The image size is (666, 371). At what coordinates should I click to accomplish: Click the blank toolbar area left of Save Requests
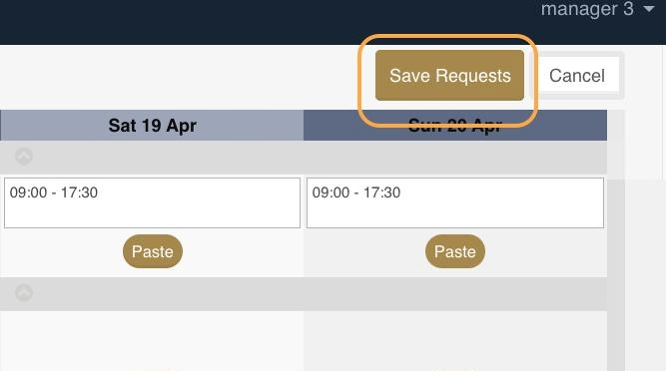click(x=178, y=76)
